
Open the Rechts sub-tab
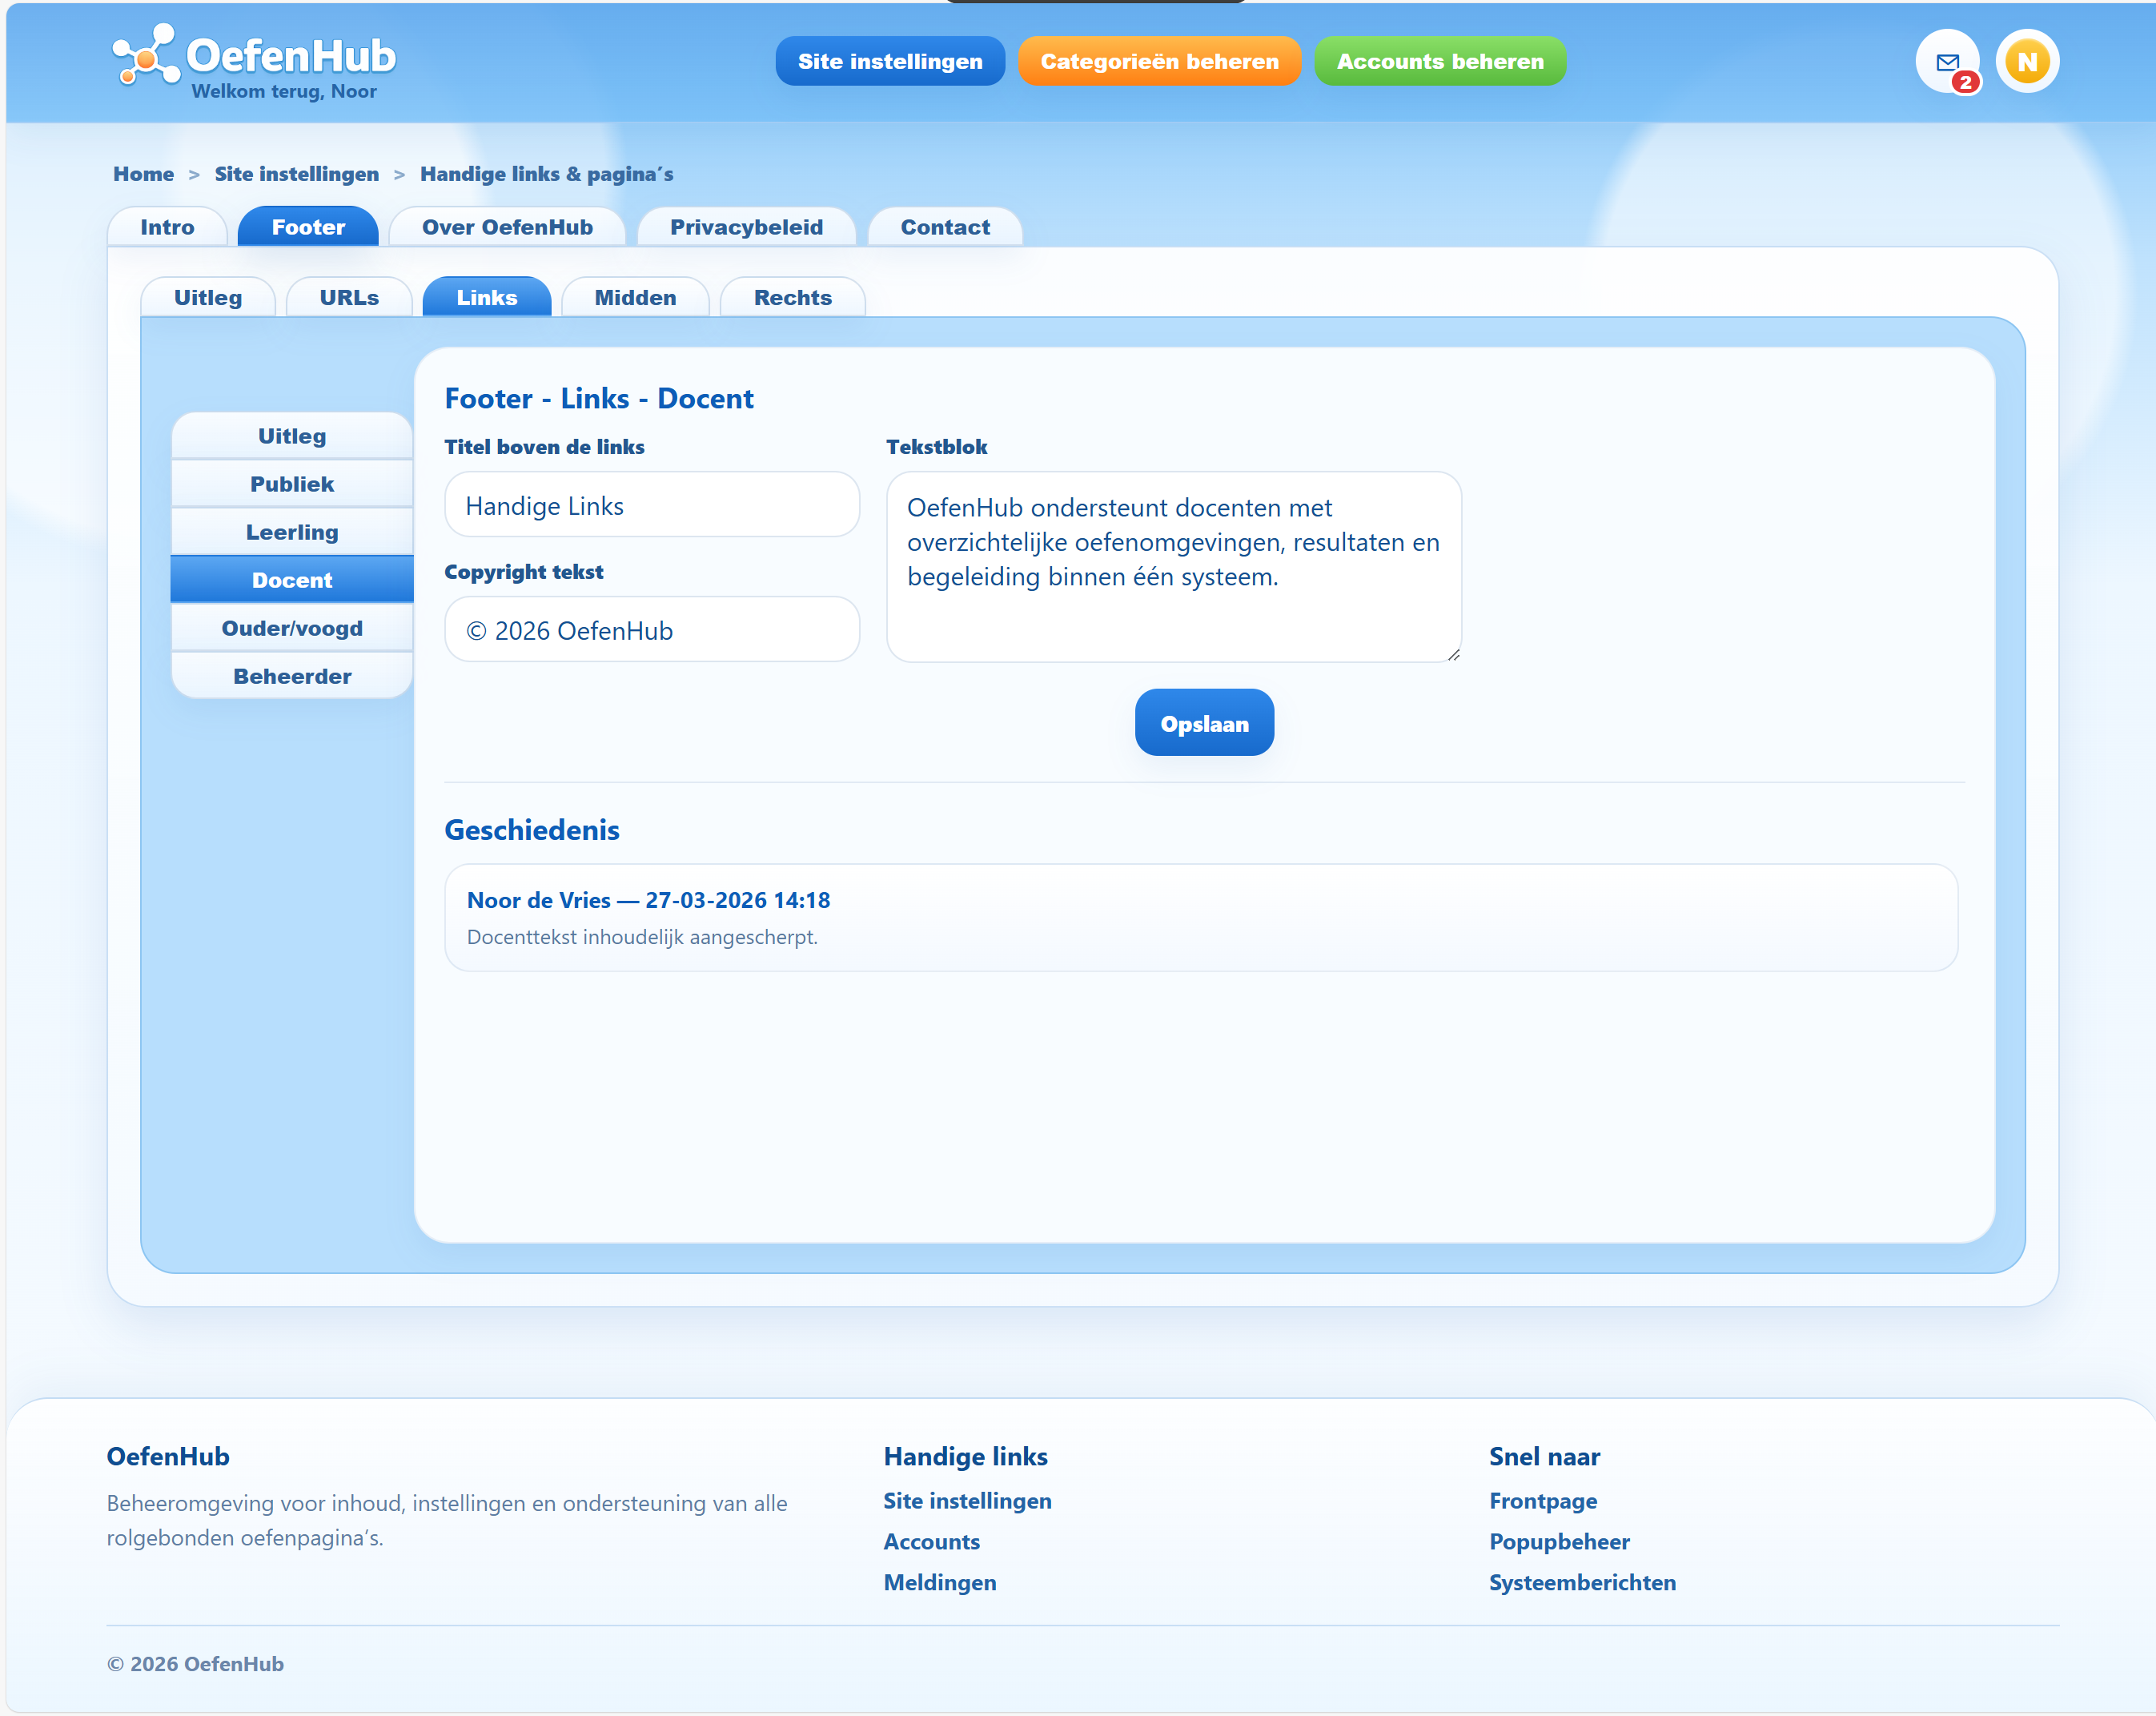pyautogui.click(x=792, y=297)
